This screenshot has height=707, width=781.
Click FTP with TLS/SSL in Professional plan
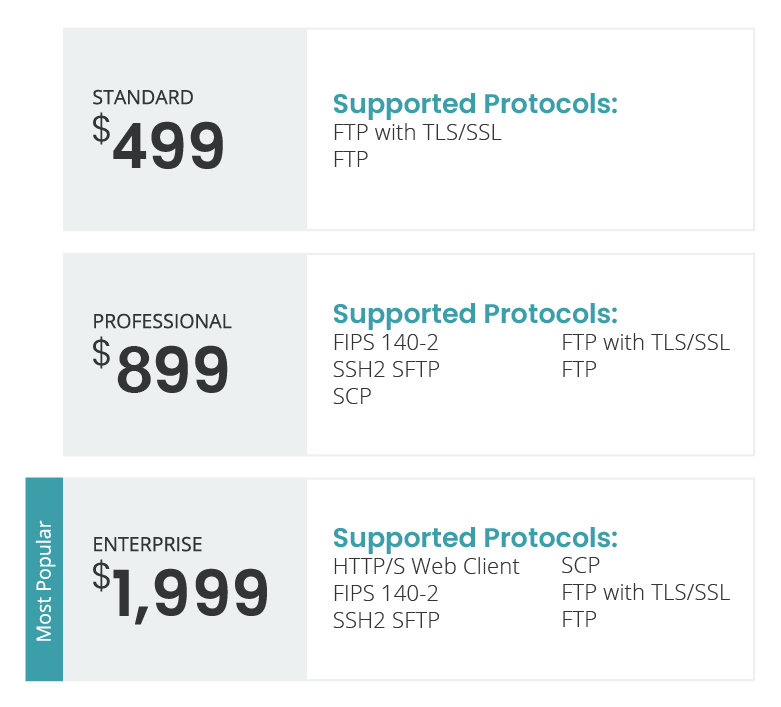tap(645, 342)
